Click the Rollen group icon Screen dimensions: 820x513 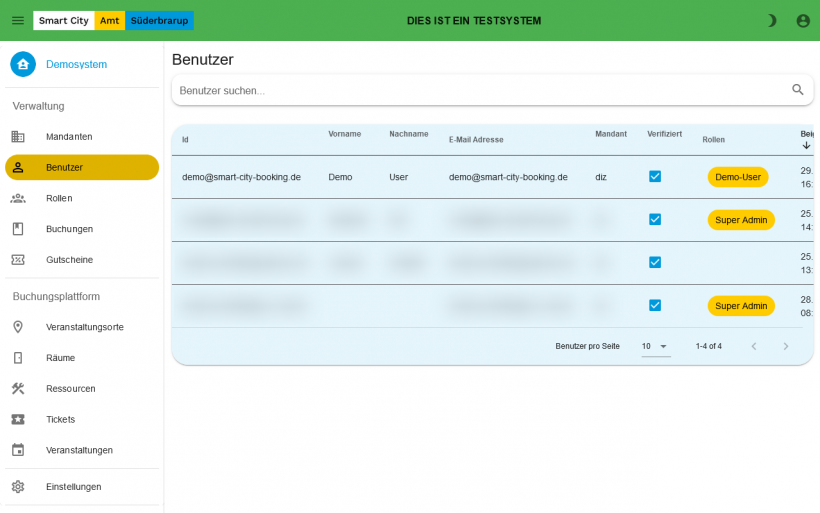click(18, 198)
